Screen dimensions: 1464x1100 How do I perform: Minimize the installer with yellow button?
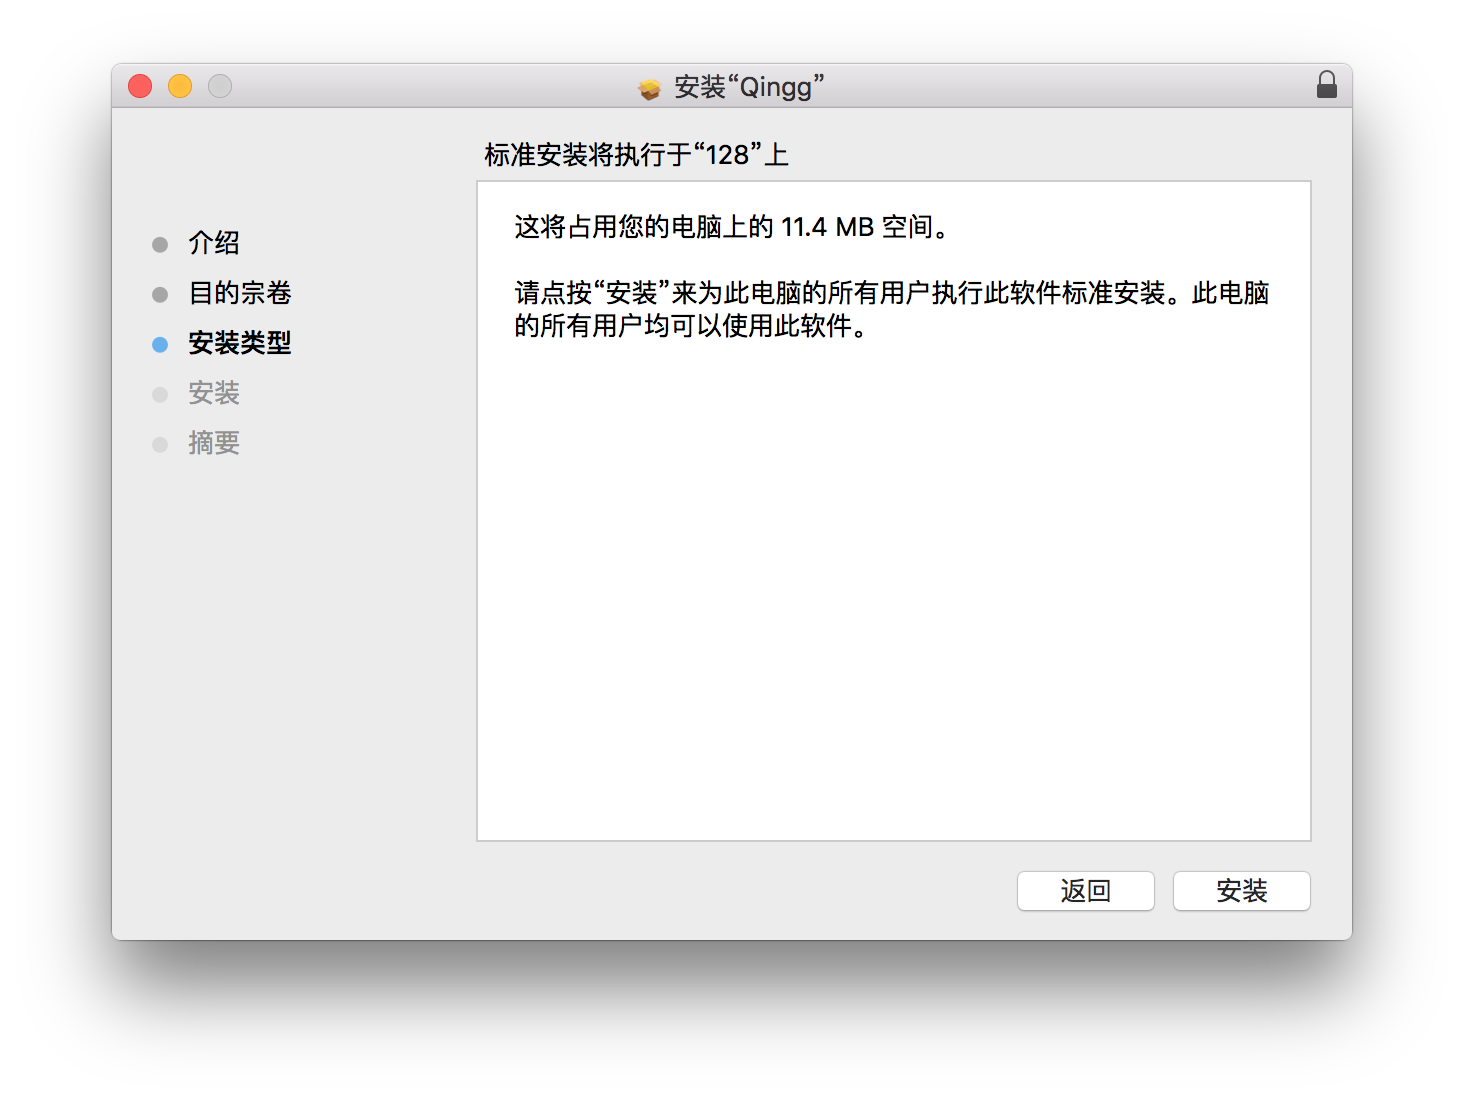click(x=180, y=86)
